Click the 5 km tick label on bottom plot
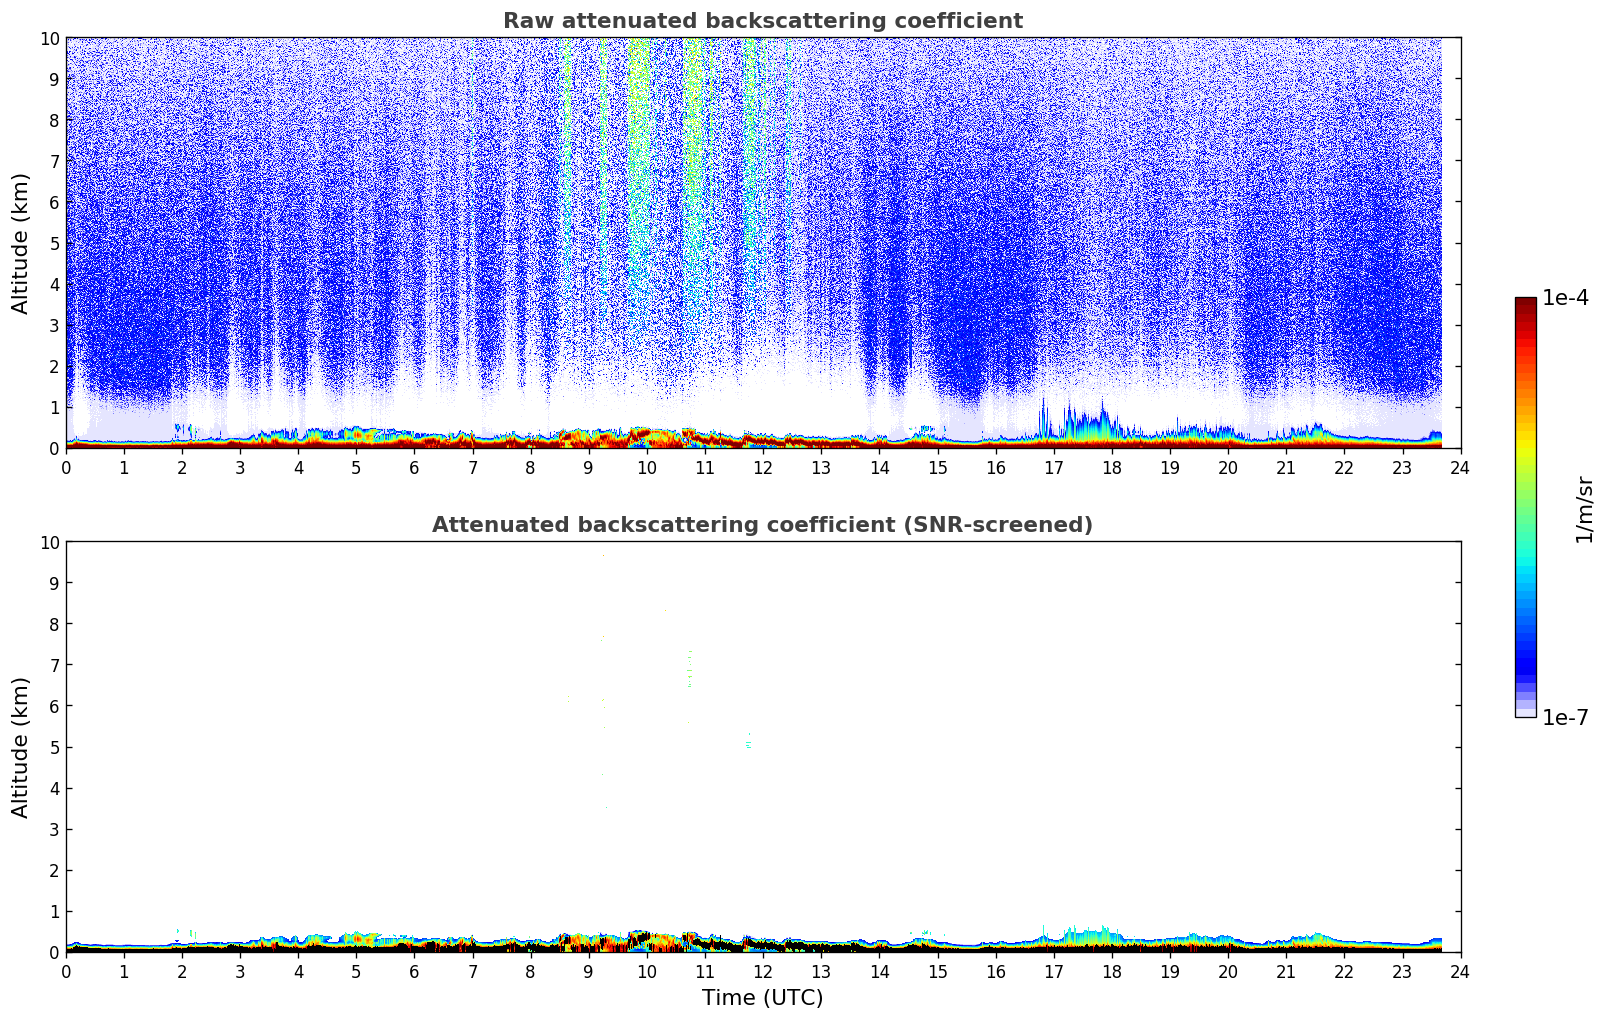This screenshot has width=1606, height=1020. pyautogui.click(x=55, y=747)
